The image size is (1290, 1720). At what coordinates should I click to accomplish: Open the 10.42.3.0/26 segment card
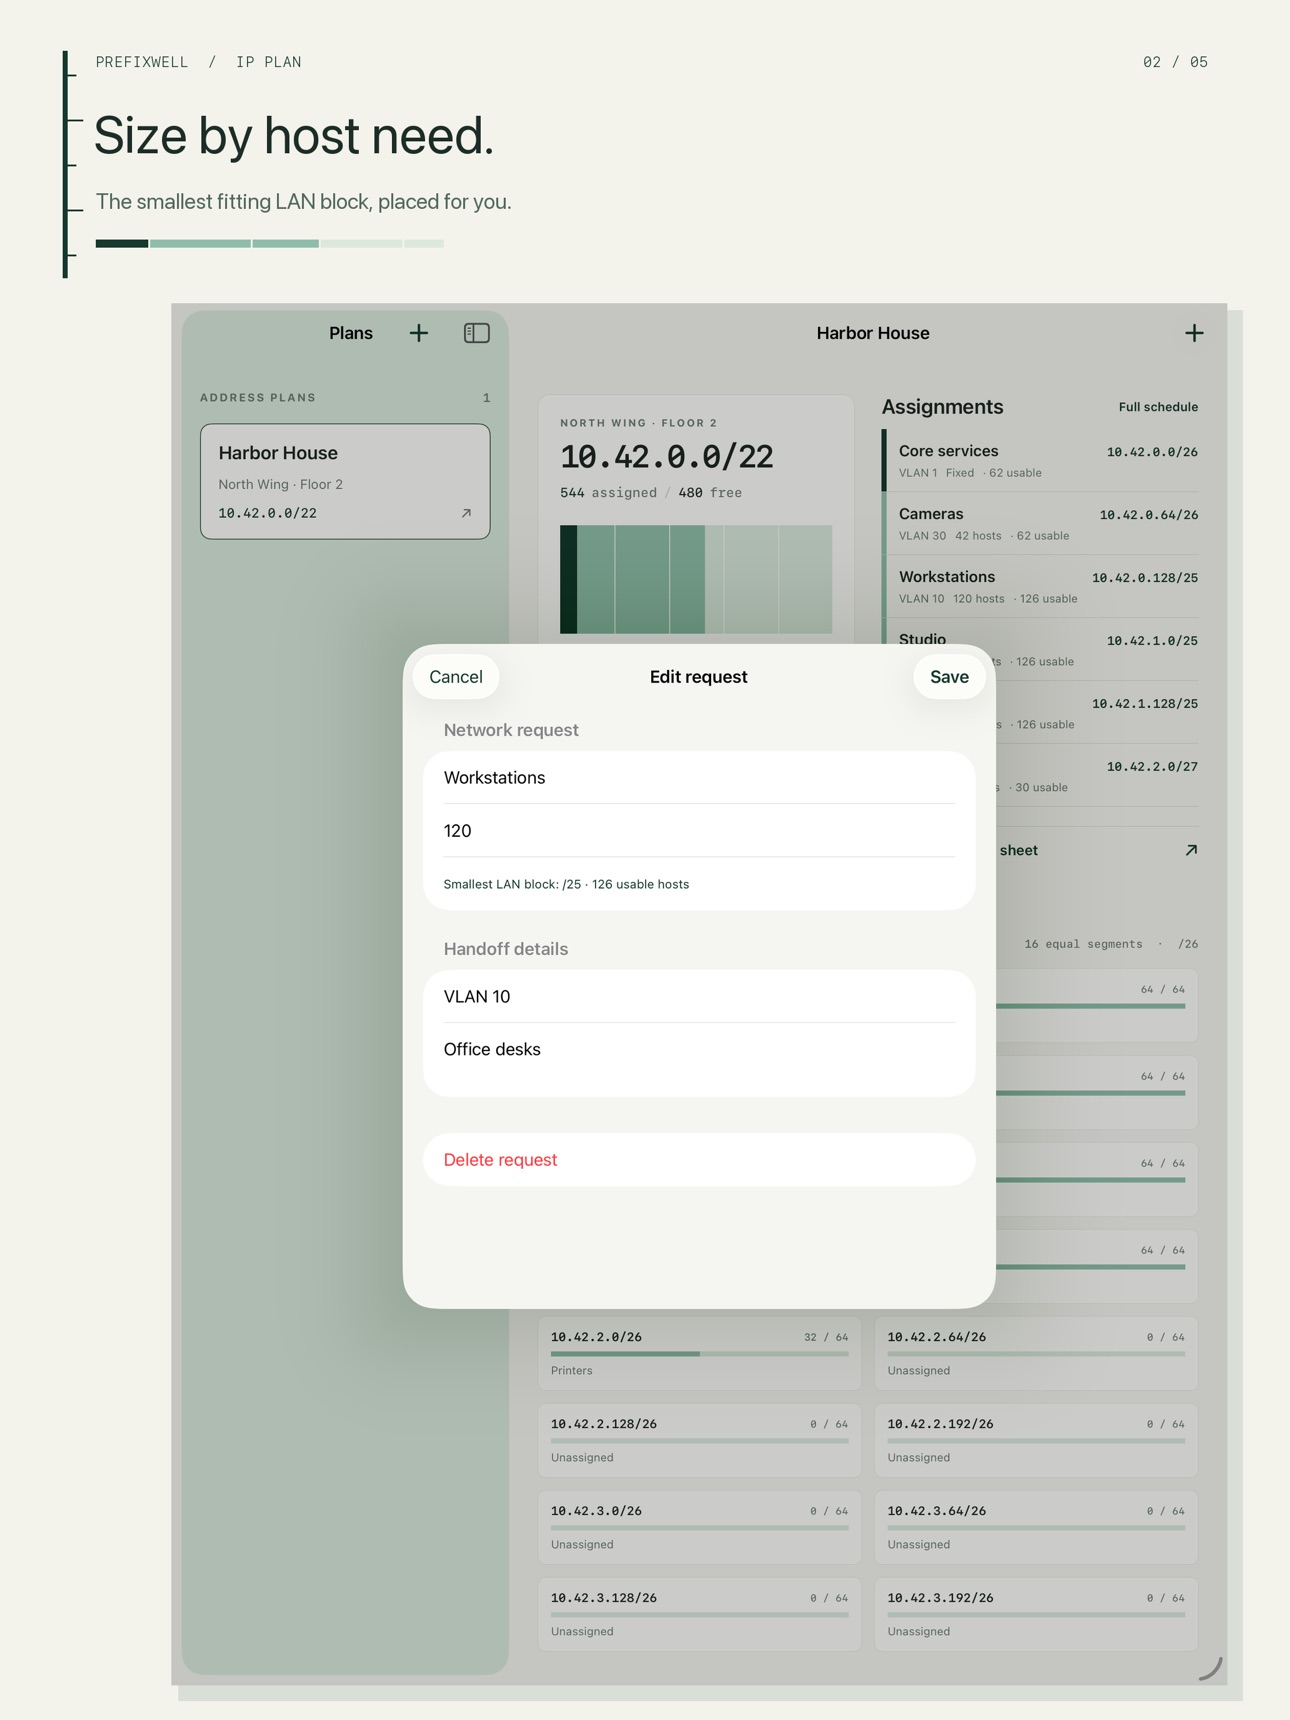click(699, 1527)
